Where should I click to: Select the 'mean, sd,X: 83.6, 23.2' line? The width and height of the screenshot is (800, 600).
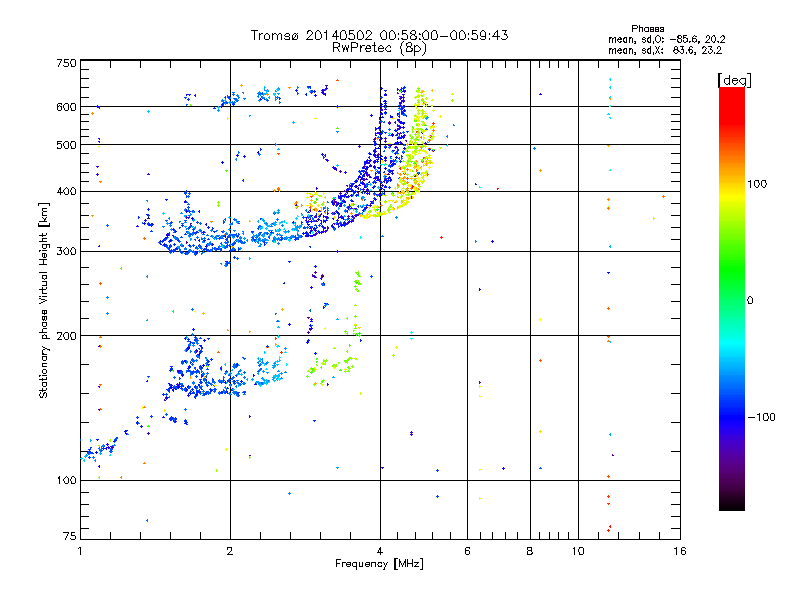(665, 50)
